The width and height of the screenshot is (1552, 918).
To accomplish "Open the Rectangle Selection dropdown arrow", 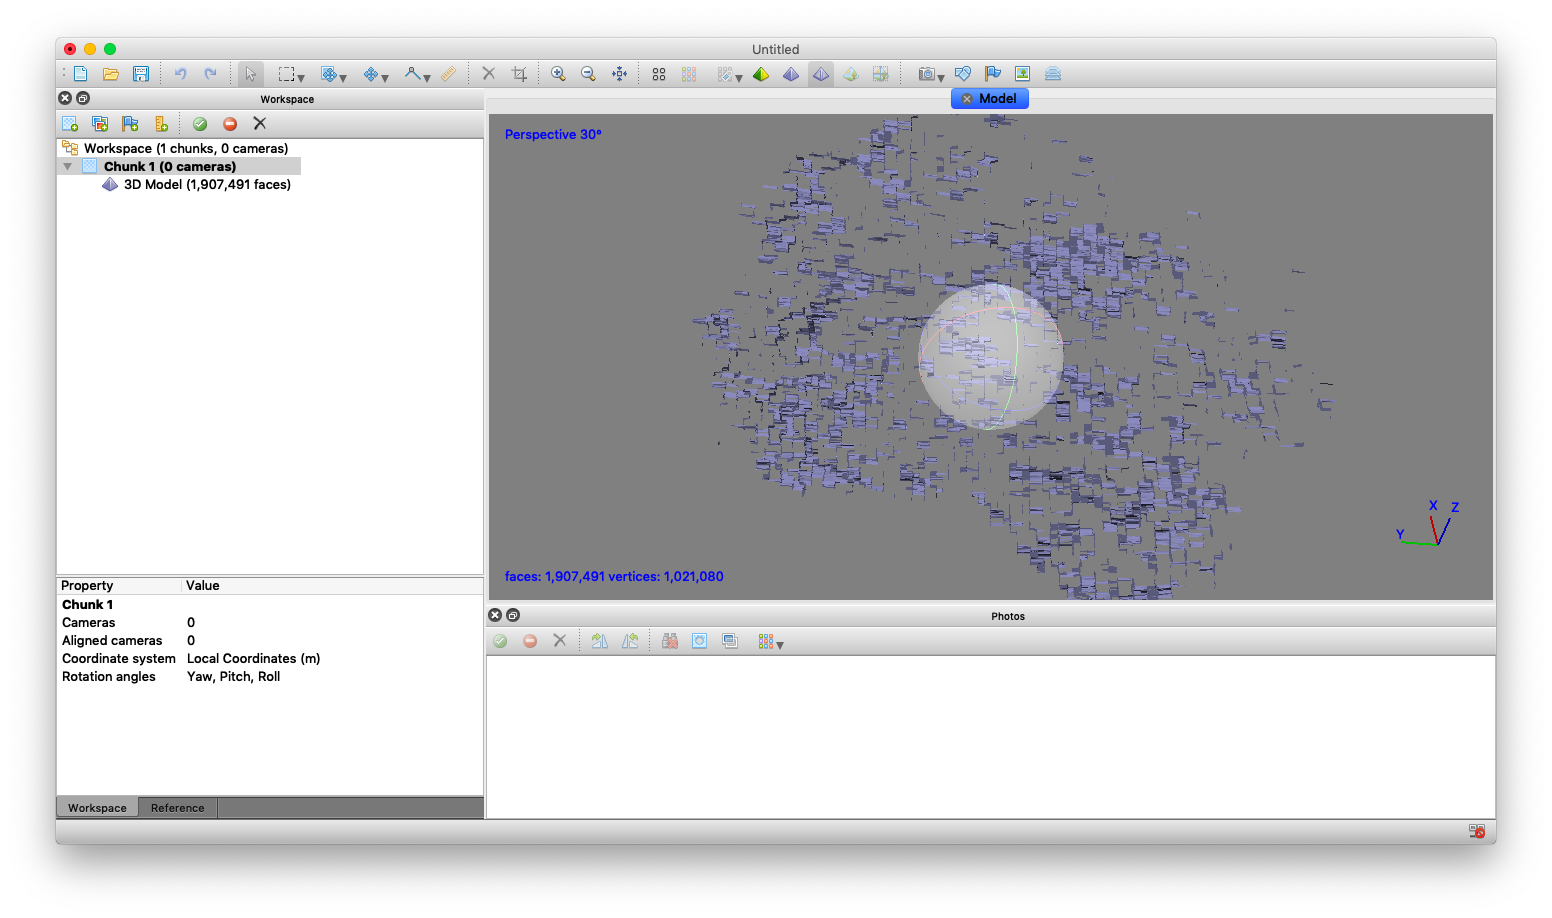I will [301, 78].
